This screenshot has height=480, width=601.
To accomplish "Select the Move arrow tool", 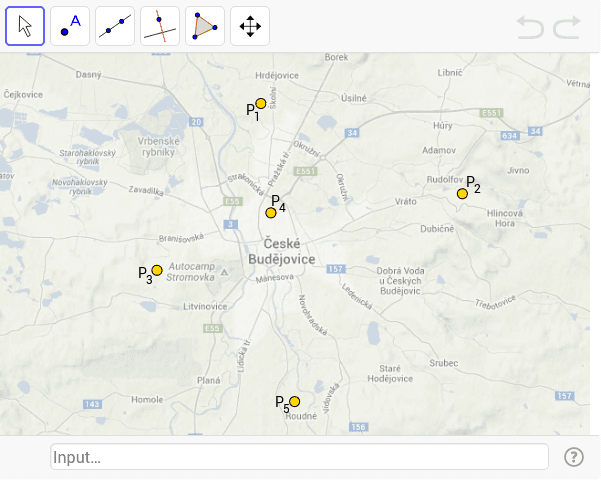I will click(x=25, y=26).
